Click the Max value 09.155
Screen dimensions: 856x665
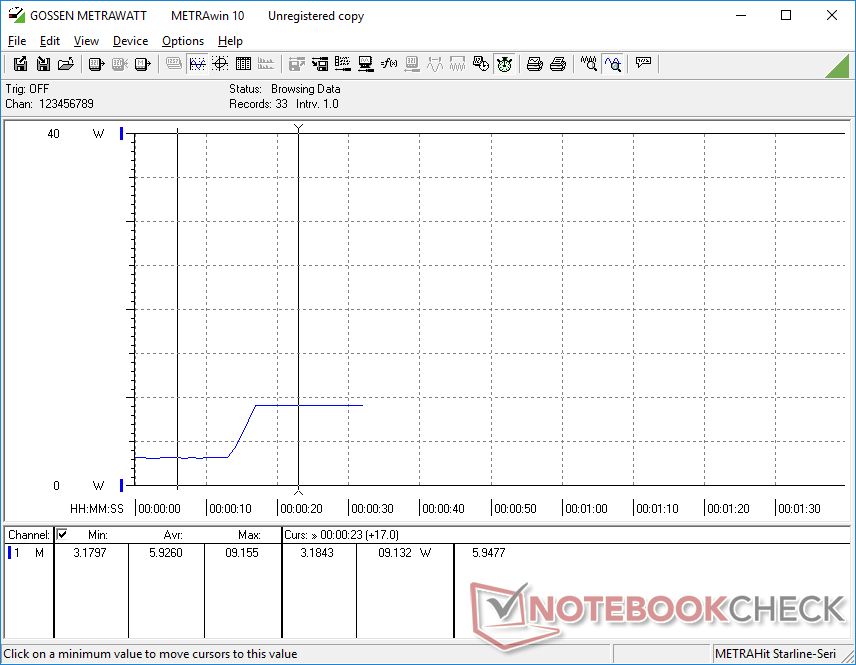242,553
